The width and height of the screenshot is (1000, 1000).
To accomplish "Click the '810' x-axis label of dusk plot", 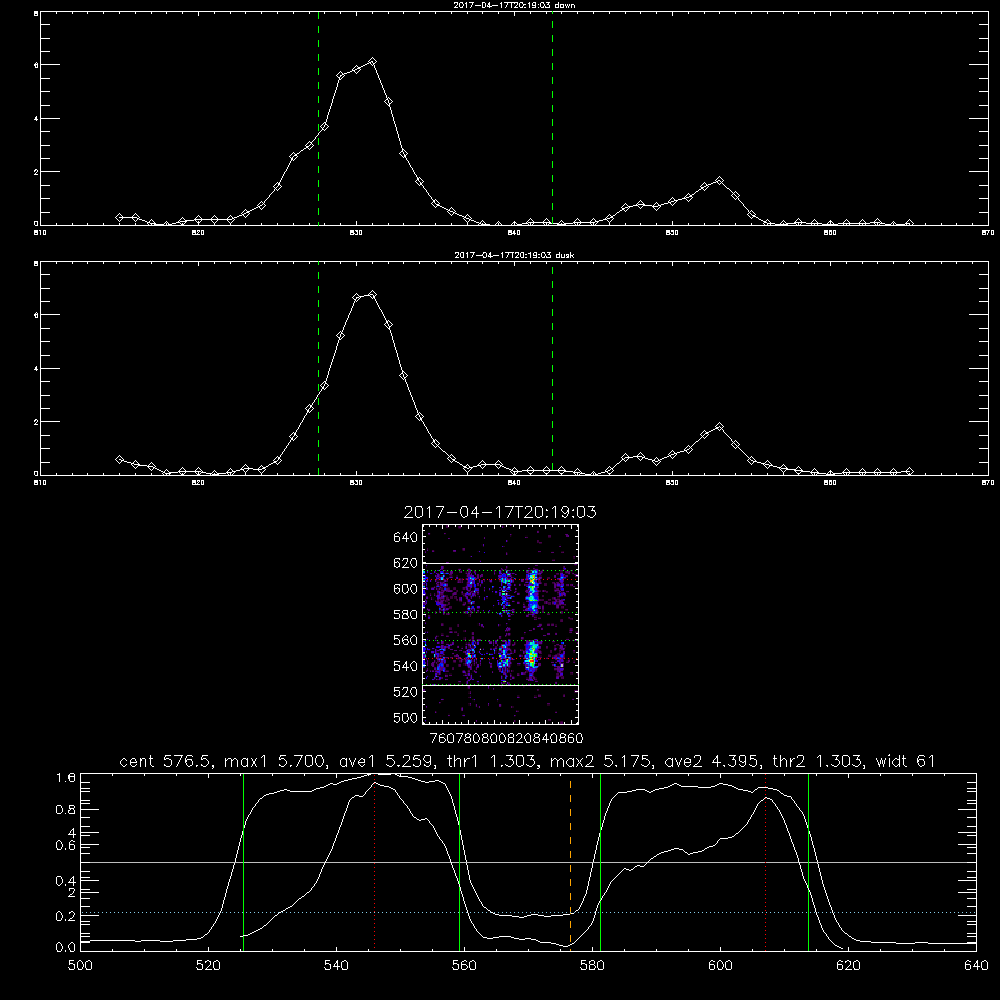I will coord(40,483).
